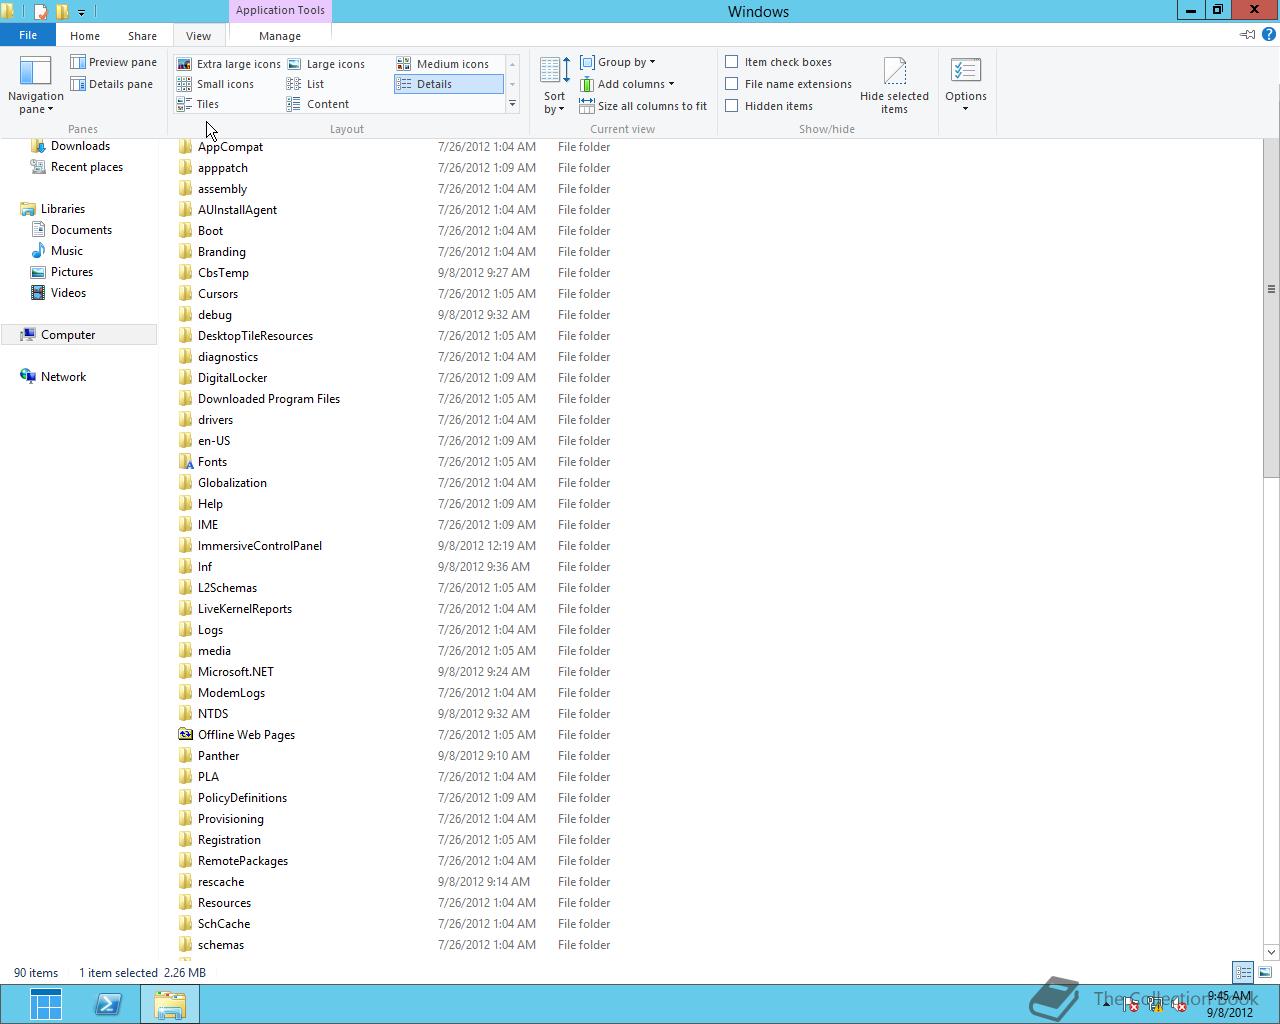Switch to the Home tab

tap(85, 35)
